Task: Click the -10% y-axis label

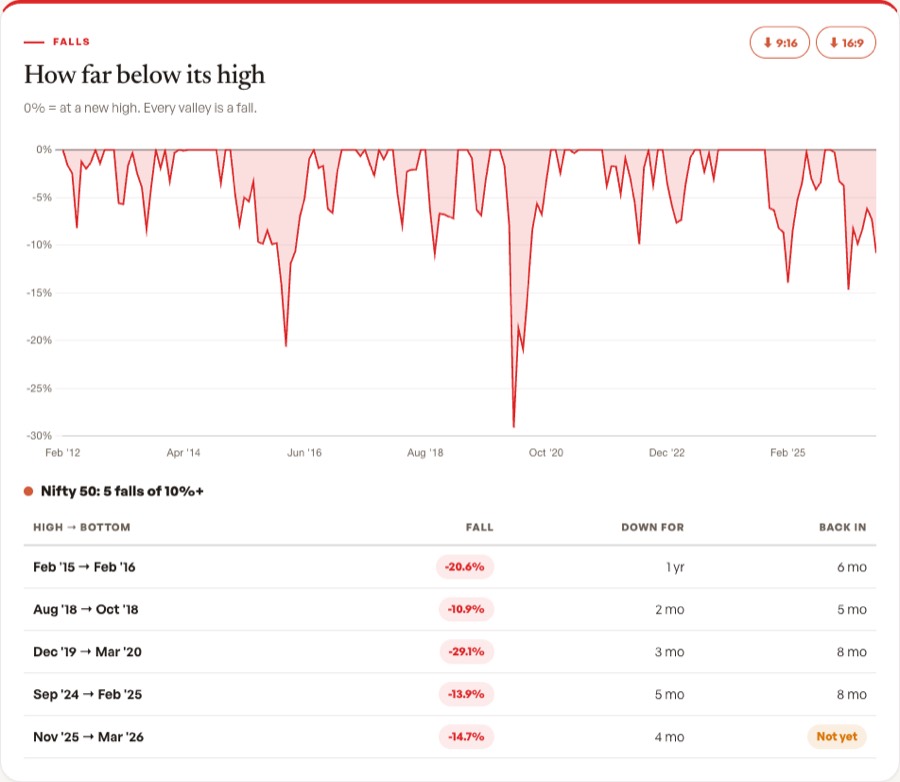Action: click(39, 245)
